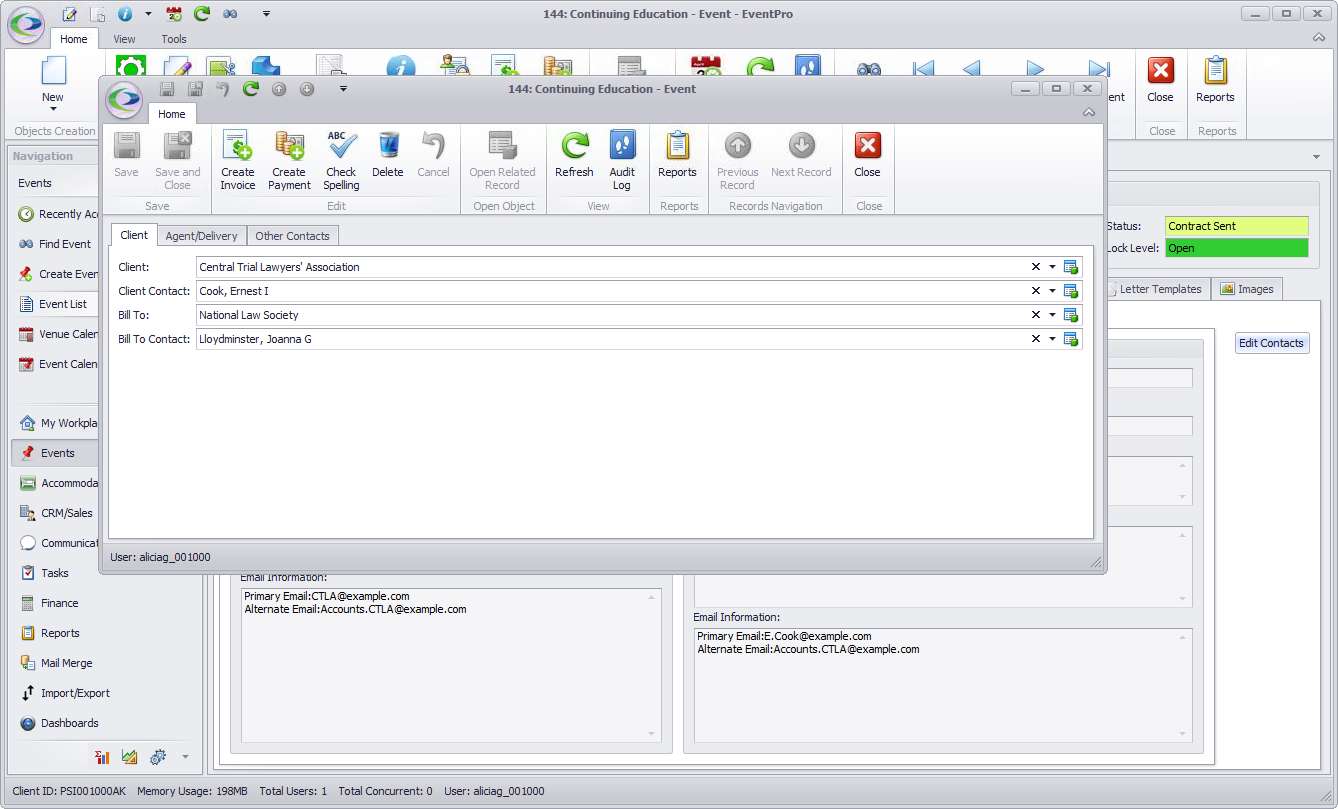The image size is (1338, 809).
Task: Open dialog quick access toolbar customize arrow
Action: pos(343,89)
